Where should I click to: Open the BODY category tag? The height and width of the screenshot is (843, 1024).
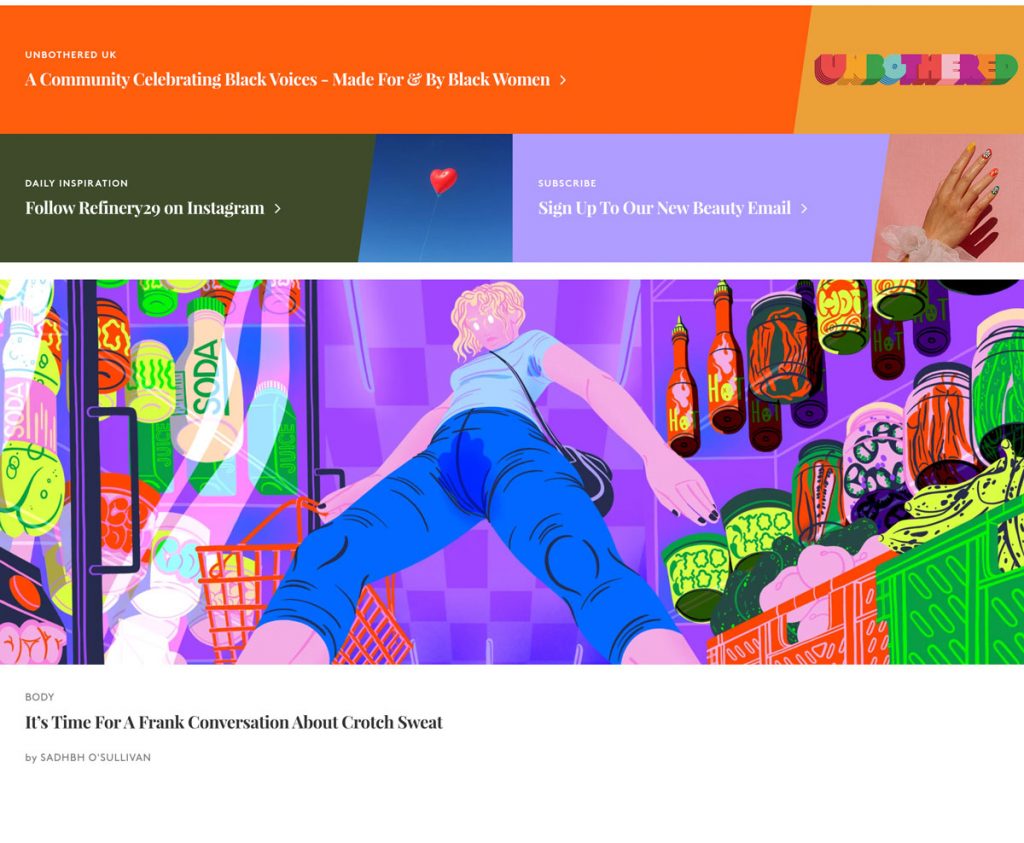click(40, 697)
